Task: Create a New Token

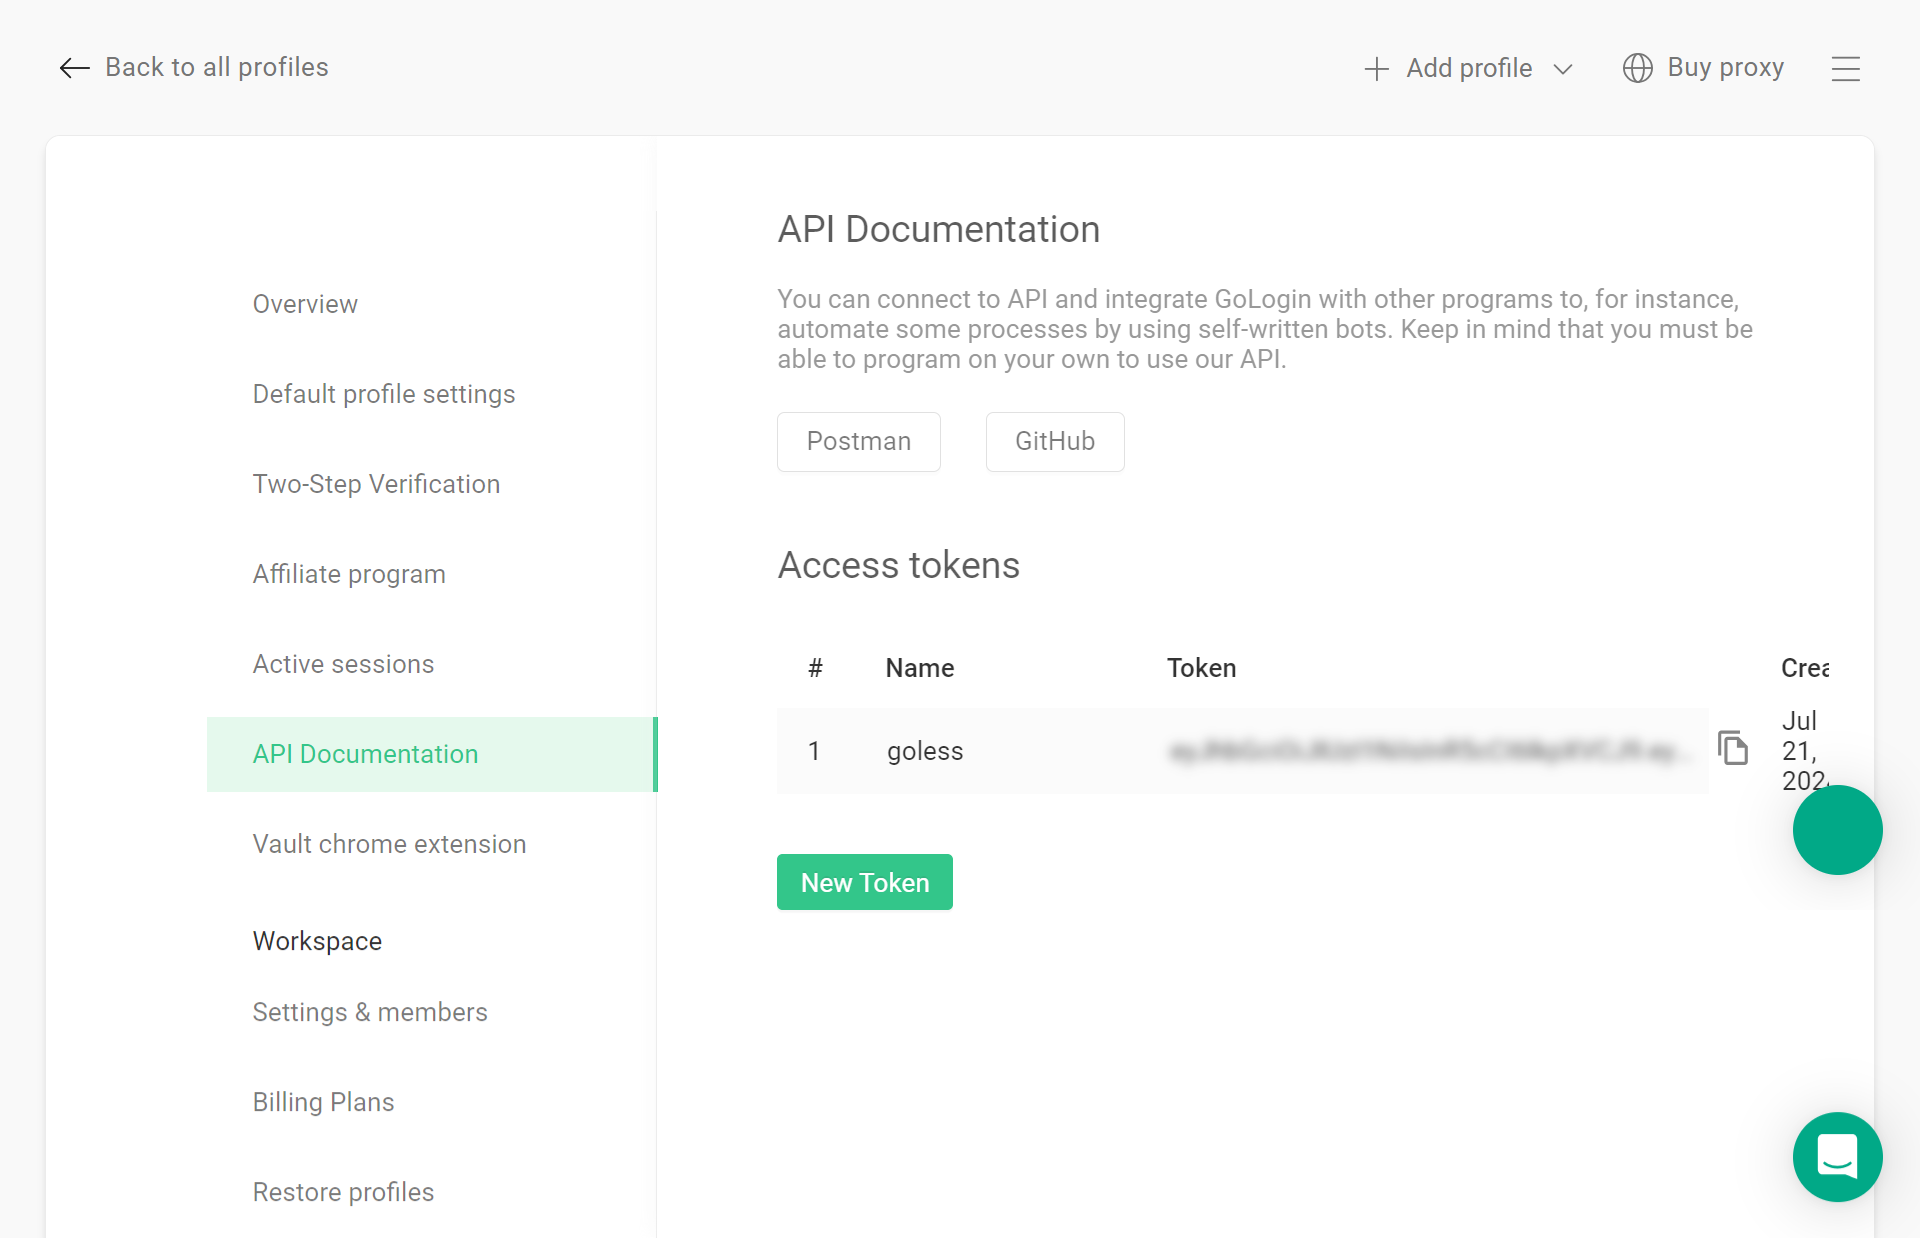Action: coord(865,882)
